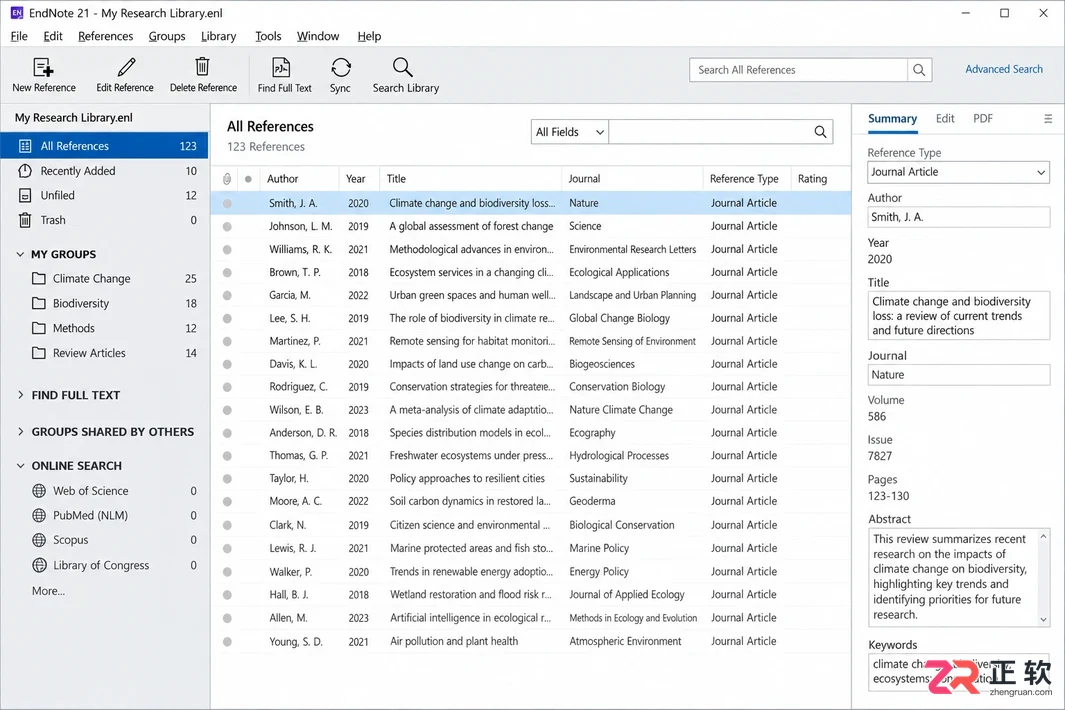Screen dimensions: 1065x710
Task: Click the PubMed (NLM) globe icon
Action: click(39, 516)
